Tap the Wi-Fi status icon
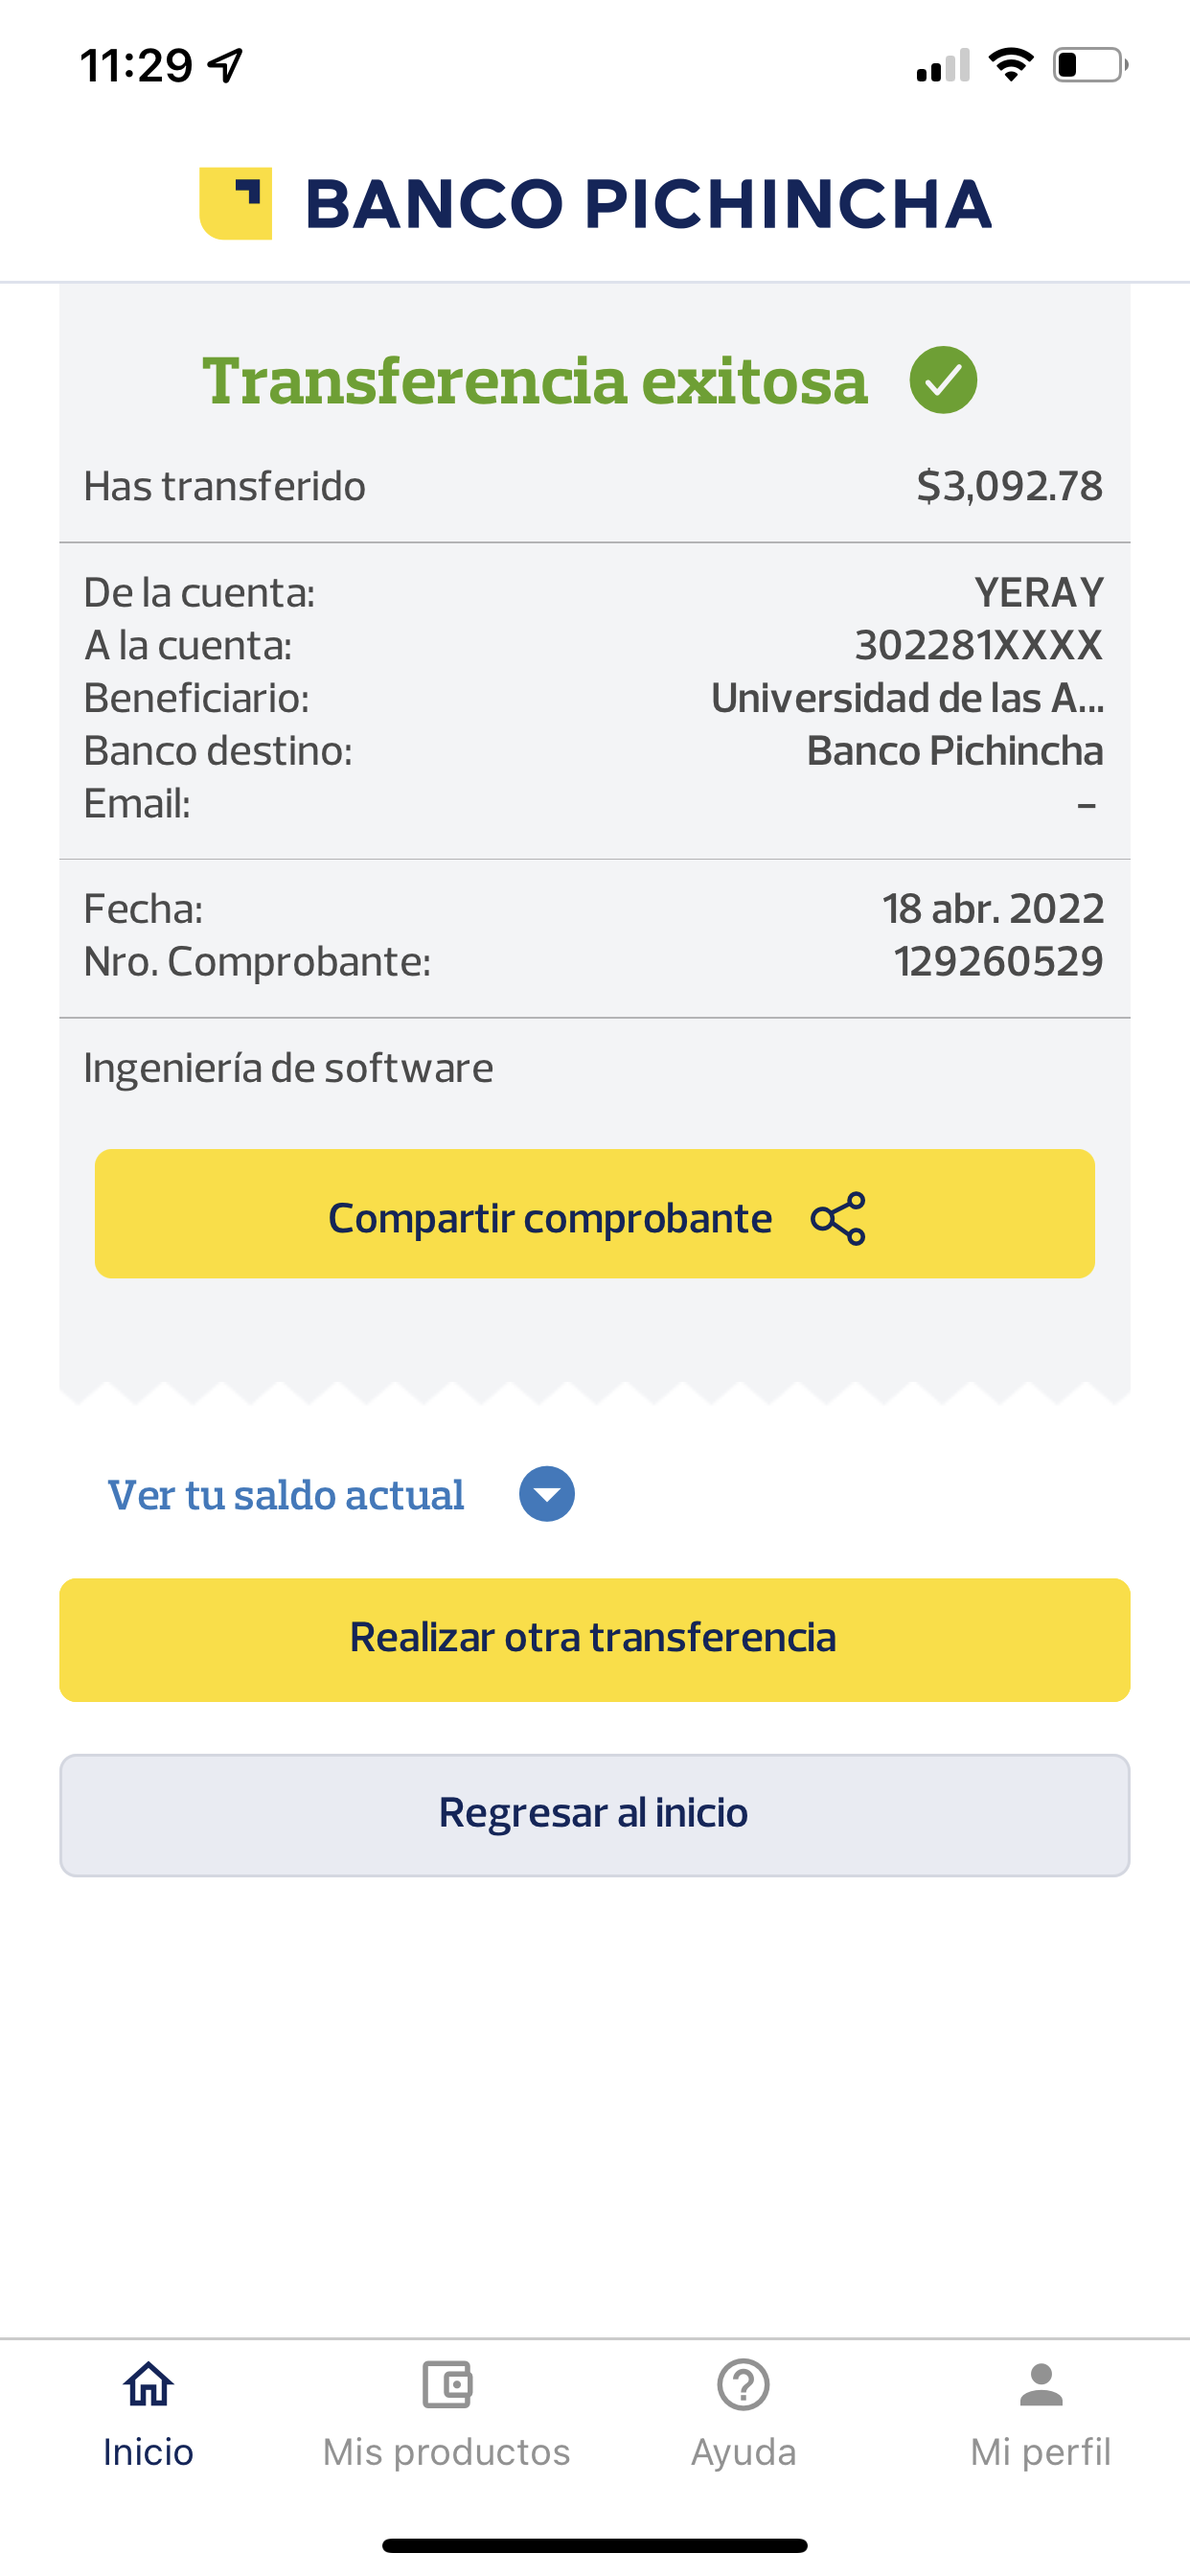 tap(1010, 65)
